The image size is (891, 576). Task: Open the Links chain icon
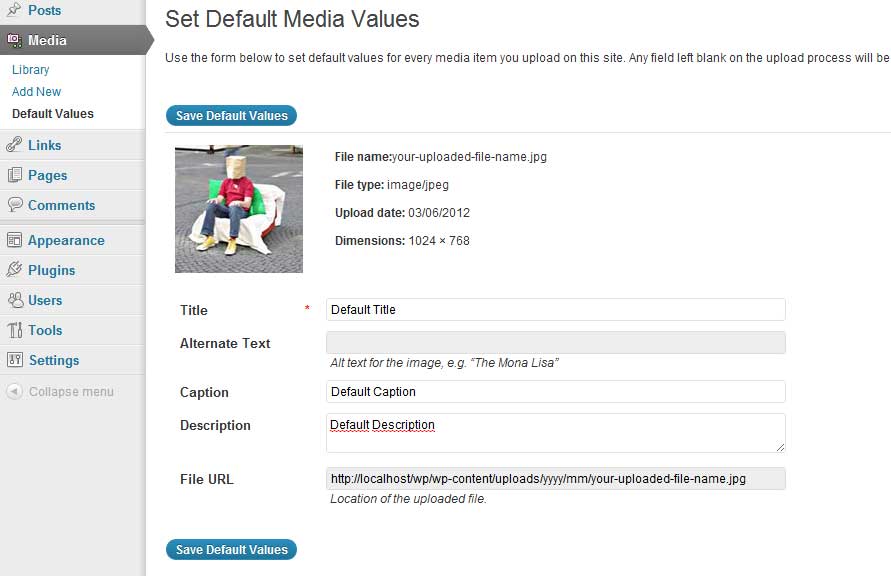tap(14, 145)
